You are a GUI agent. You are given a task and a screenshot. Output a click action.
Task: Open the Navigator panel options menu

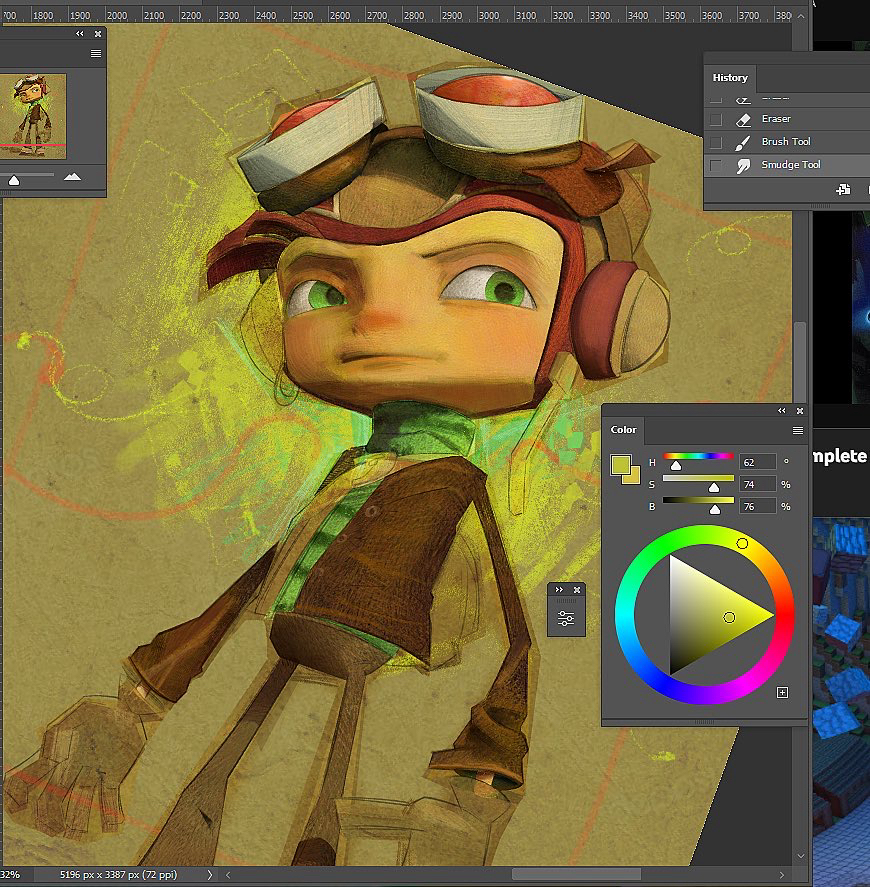96,54
